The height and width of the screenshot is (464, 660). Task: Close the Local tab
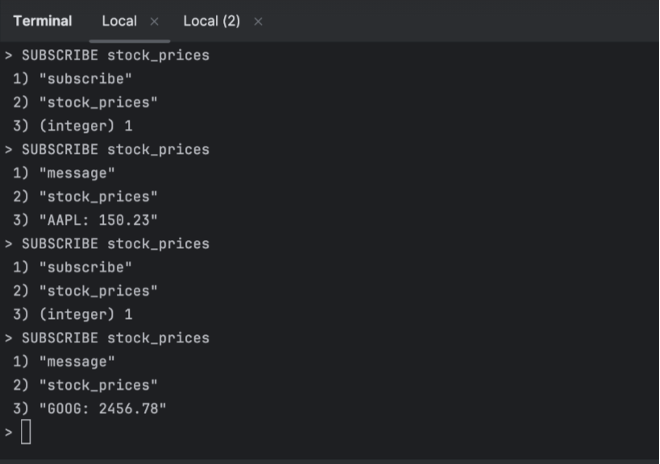[154, 21]
